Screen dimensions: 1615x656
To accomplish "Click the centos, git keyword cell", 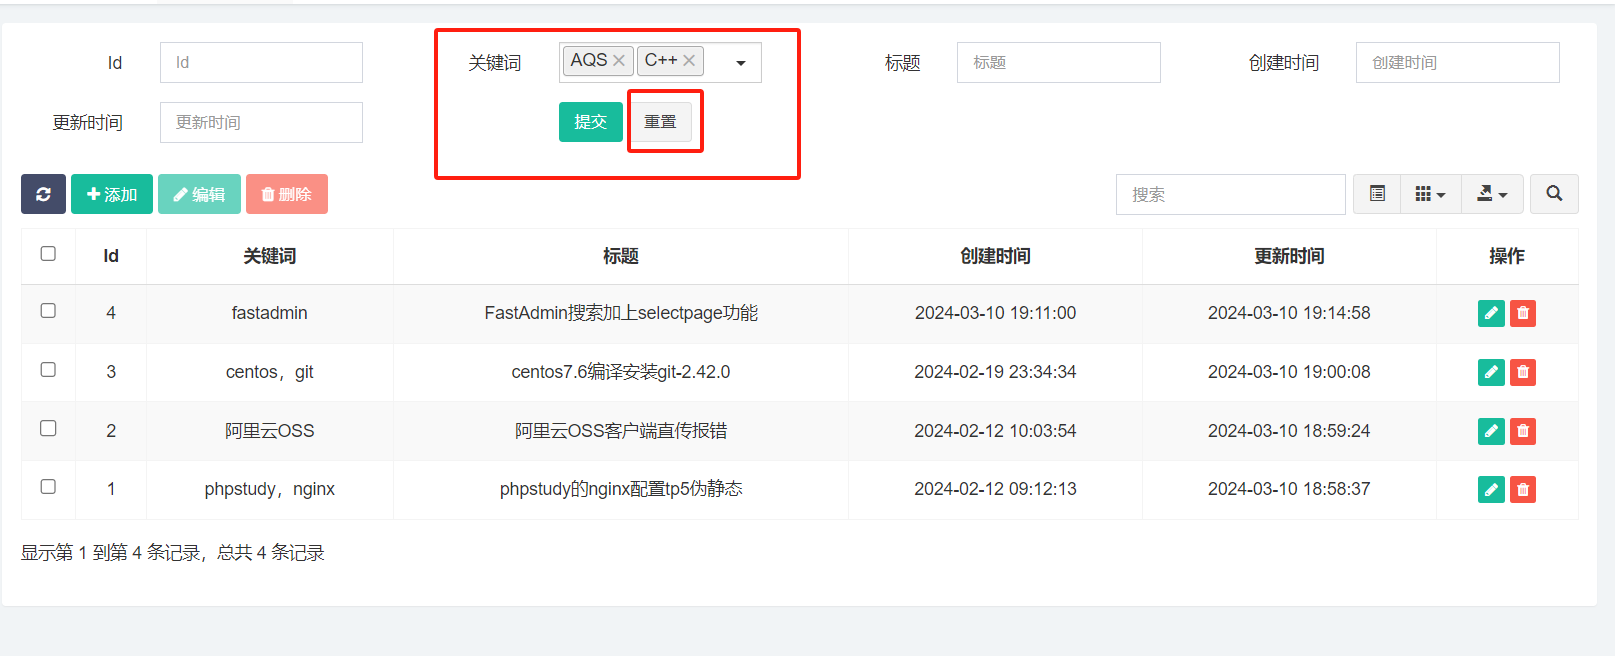I will point(270,372).
